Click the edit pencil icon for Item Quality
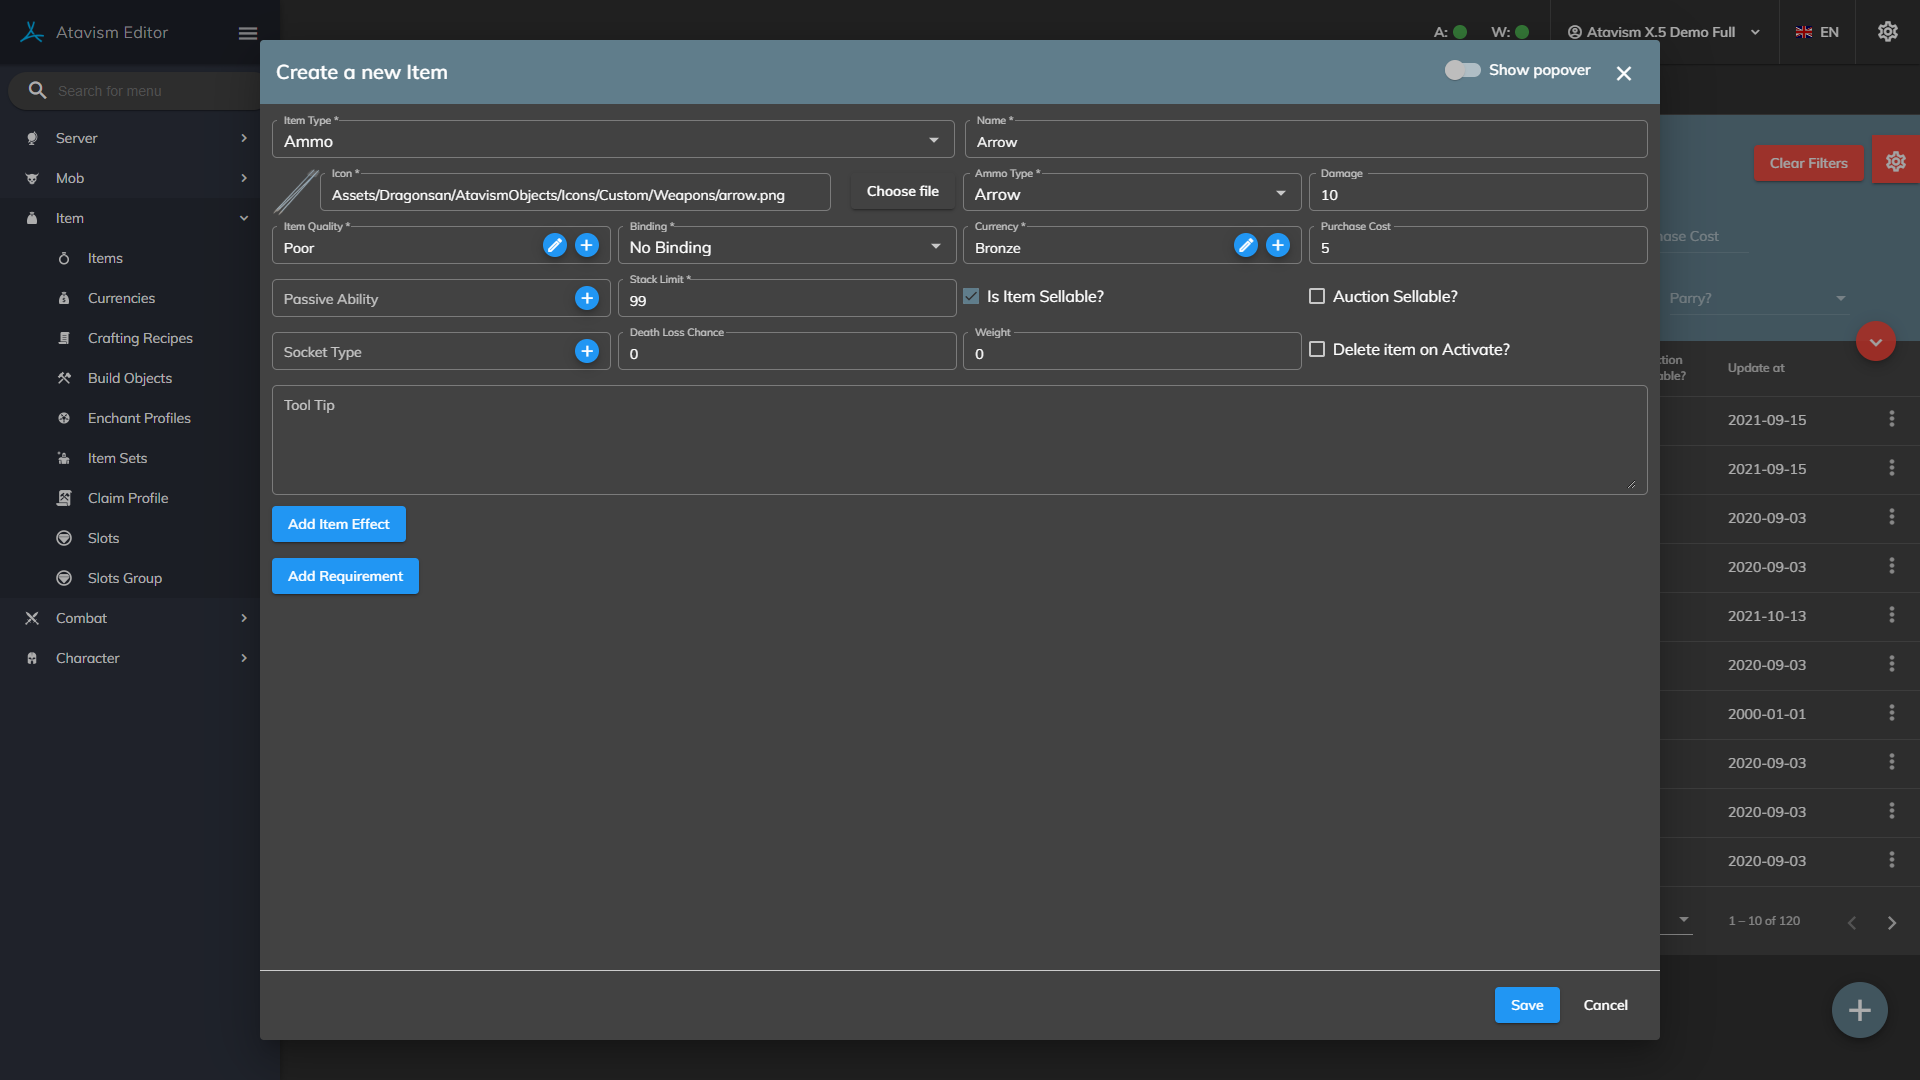Screen dimensions: 1920x1080 click(x=555, y=245)
